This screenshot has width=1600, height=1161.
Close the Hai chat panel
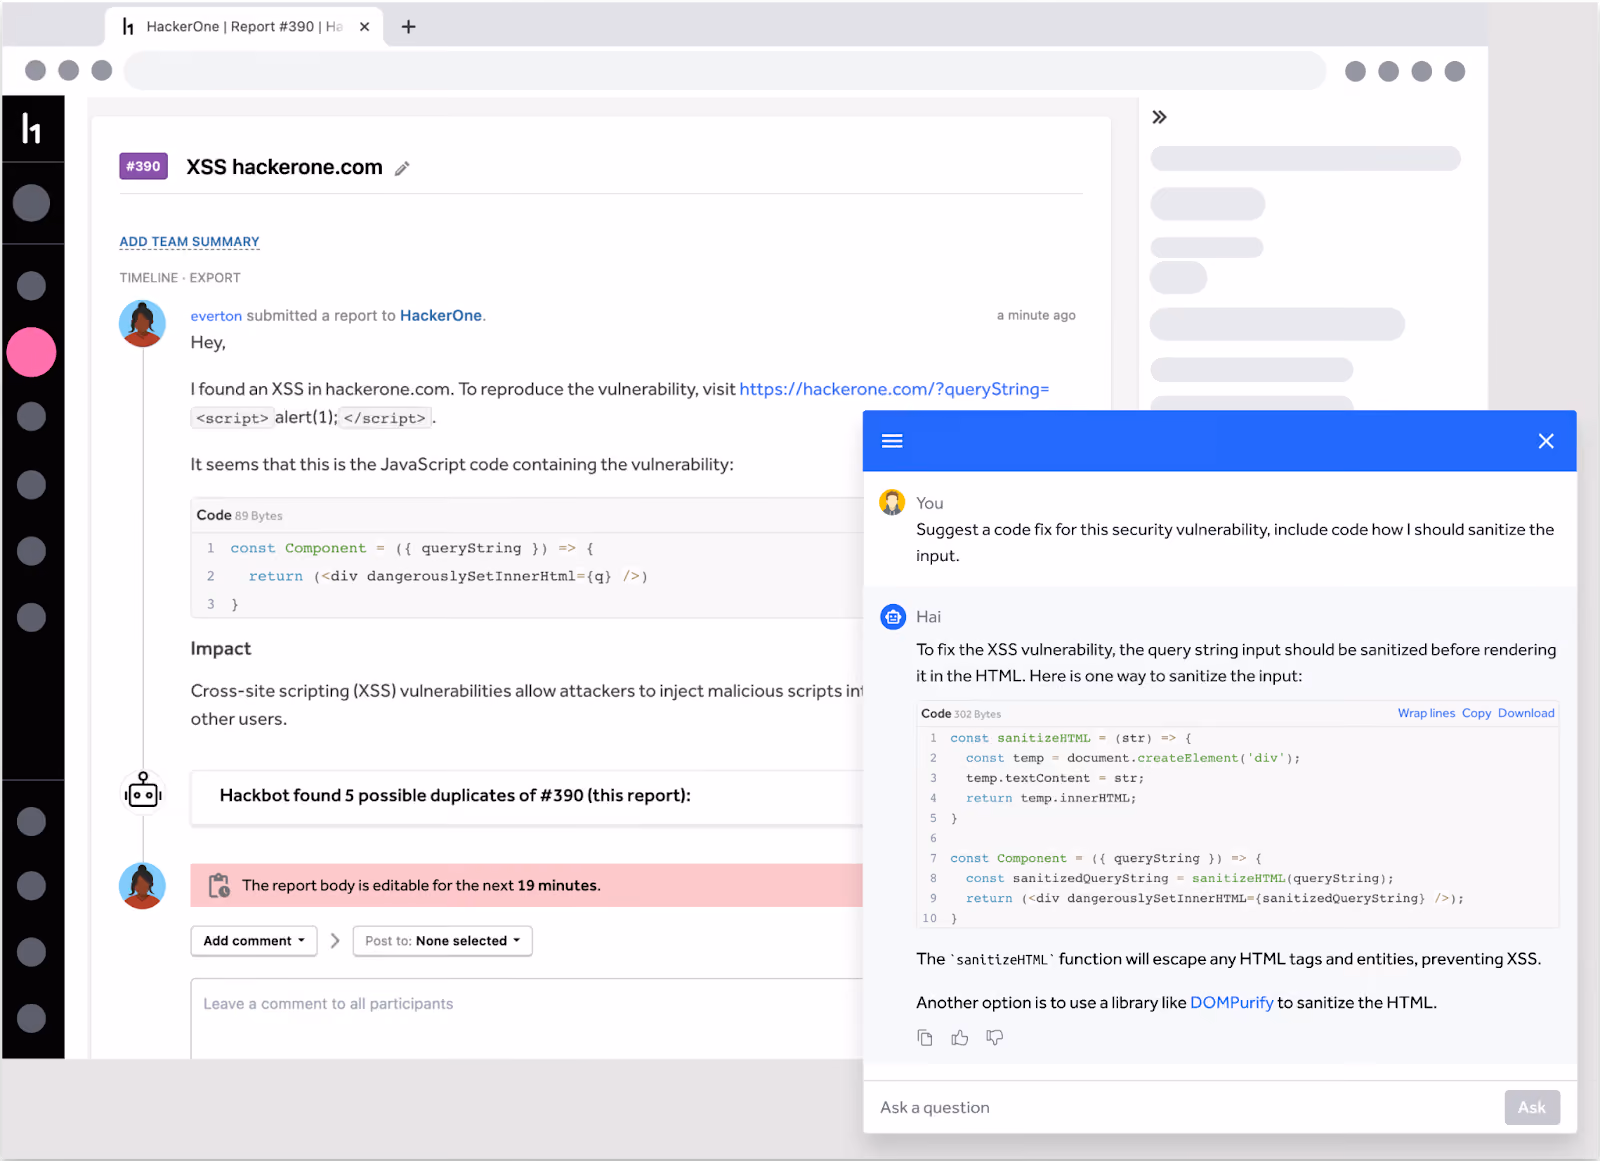(1546, 441)
